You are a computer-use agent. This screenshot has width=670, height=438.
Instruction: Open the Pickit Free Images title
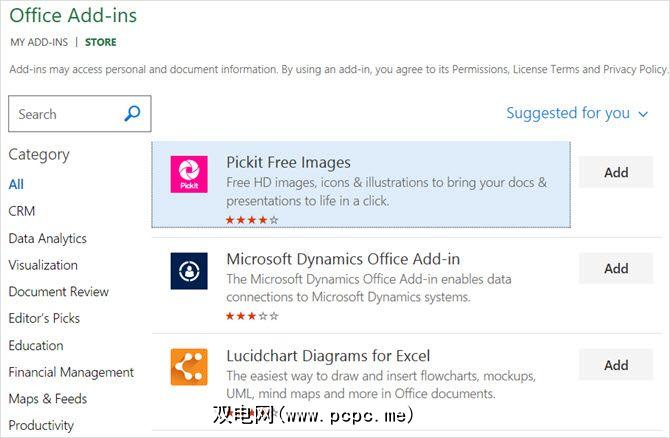[x=288, y=162]
